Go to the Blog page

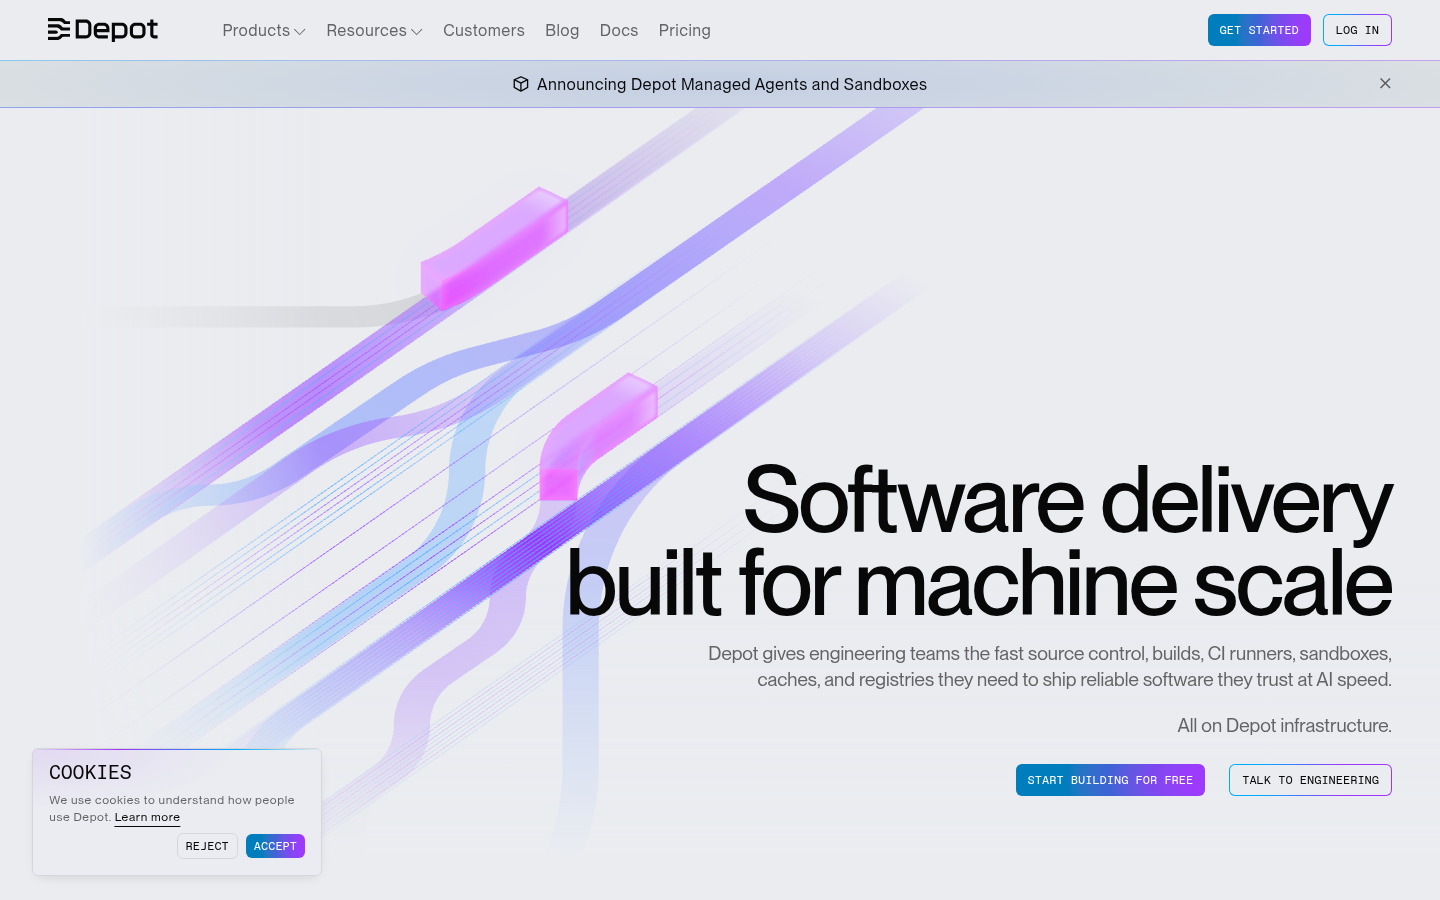562,31
